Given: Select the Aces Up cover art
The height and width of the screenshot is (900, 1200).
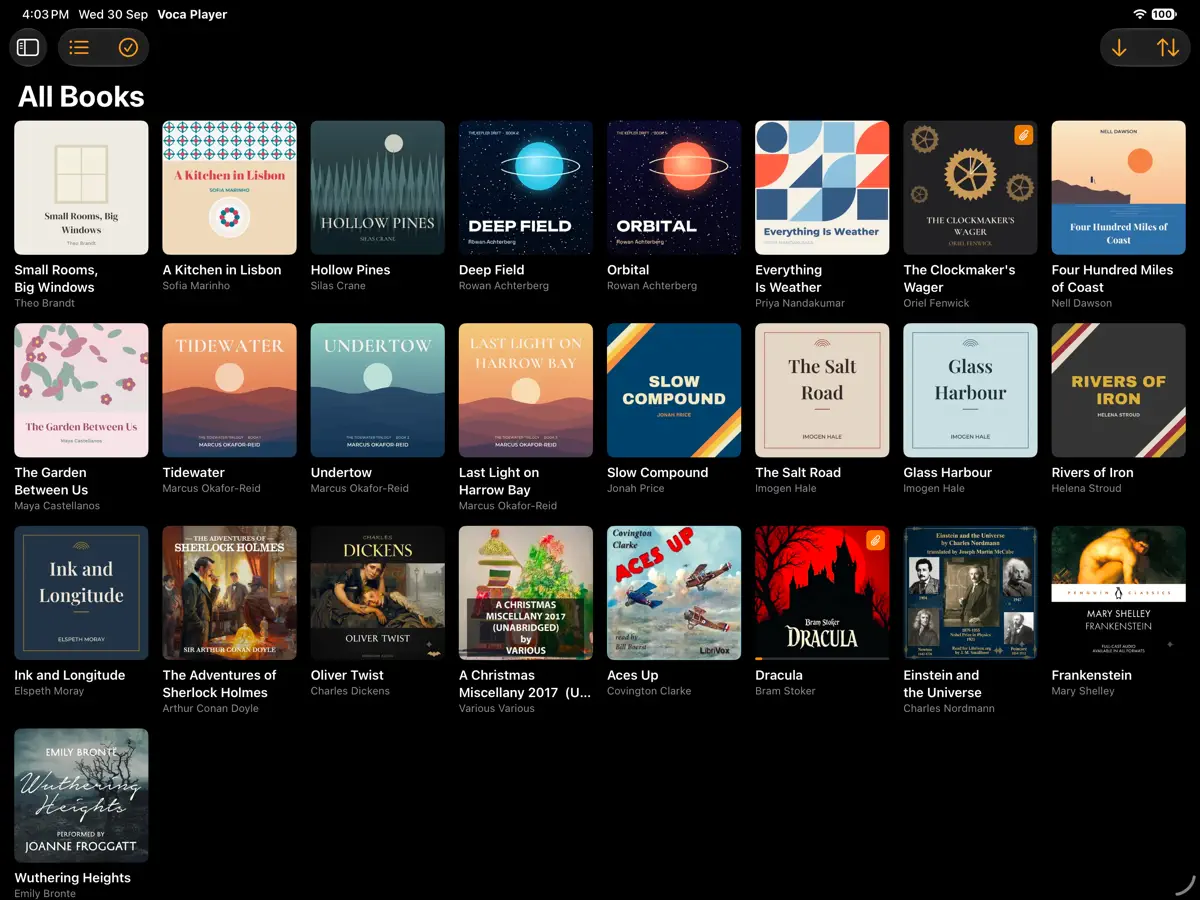Looking at the screenshot, I should 674,593.
